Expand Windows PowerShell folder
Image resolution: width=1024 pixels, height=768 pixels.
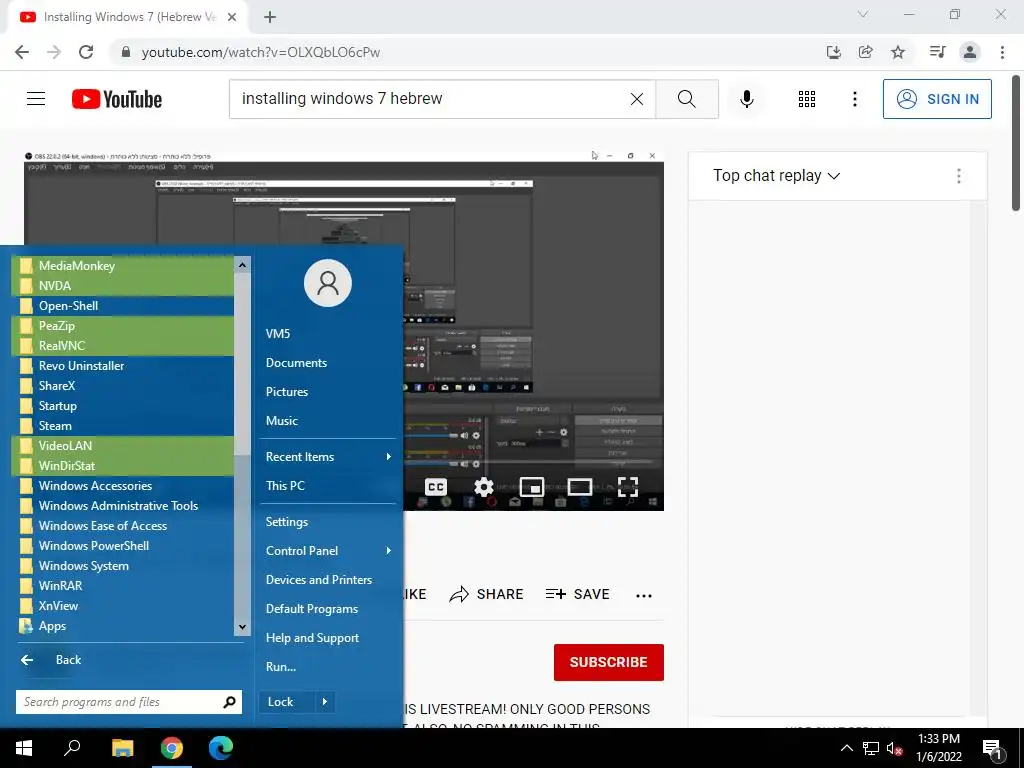pos(123,546)
